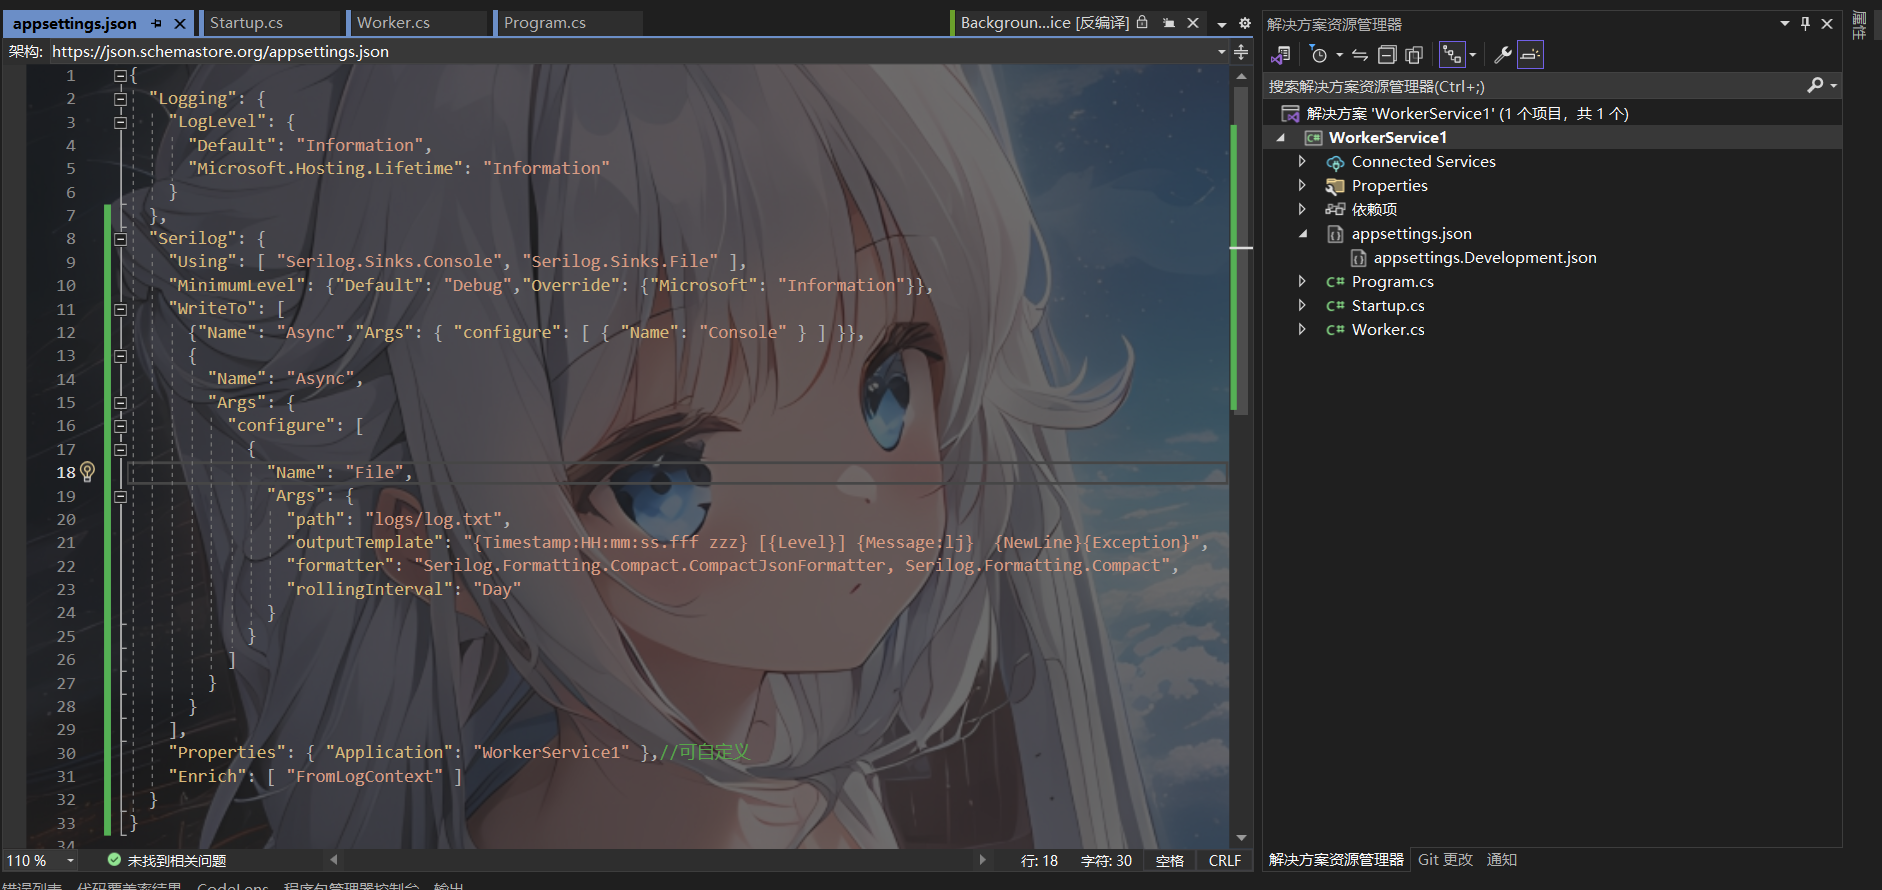Close the decompiled BackgroundService tab
This screenshot has height=890, width=1882.
(1193, 23)
